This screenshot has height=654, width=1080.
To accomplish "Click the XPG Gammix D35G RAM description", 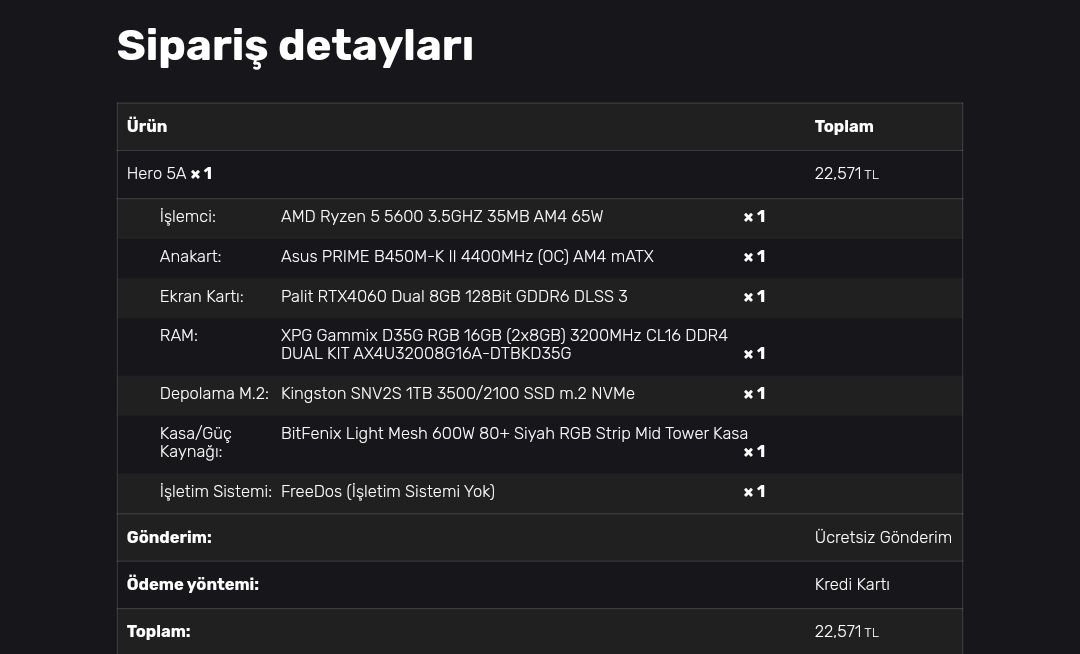I will click(x=504, y=344).
